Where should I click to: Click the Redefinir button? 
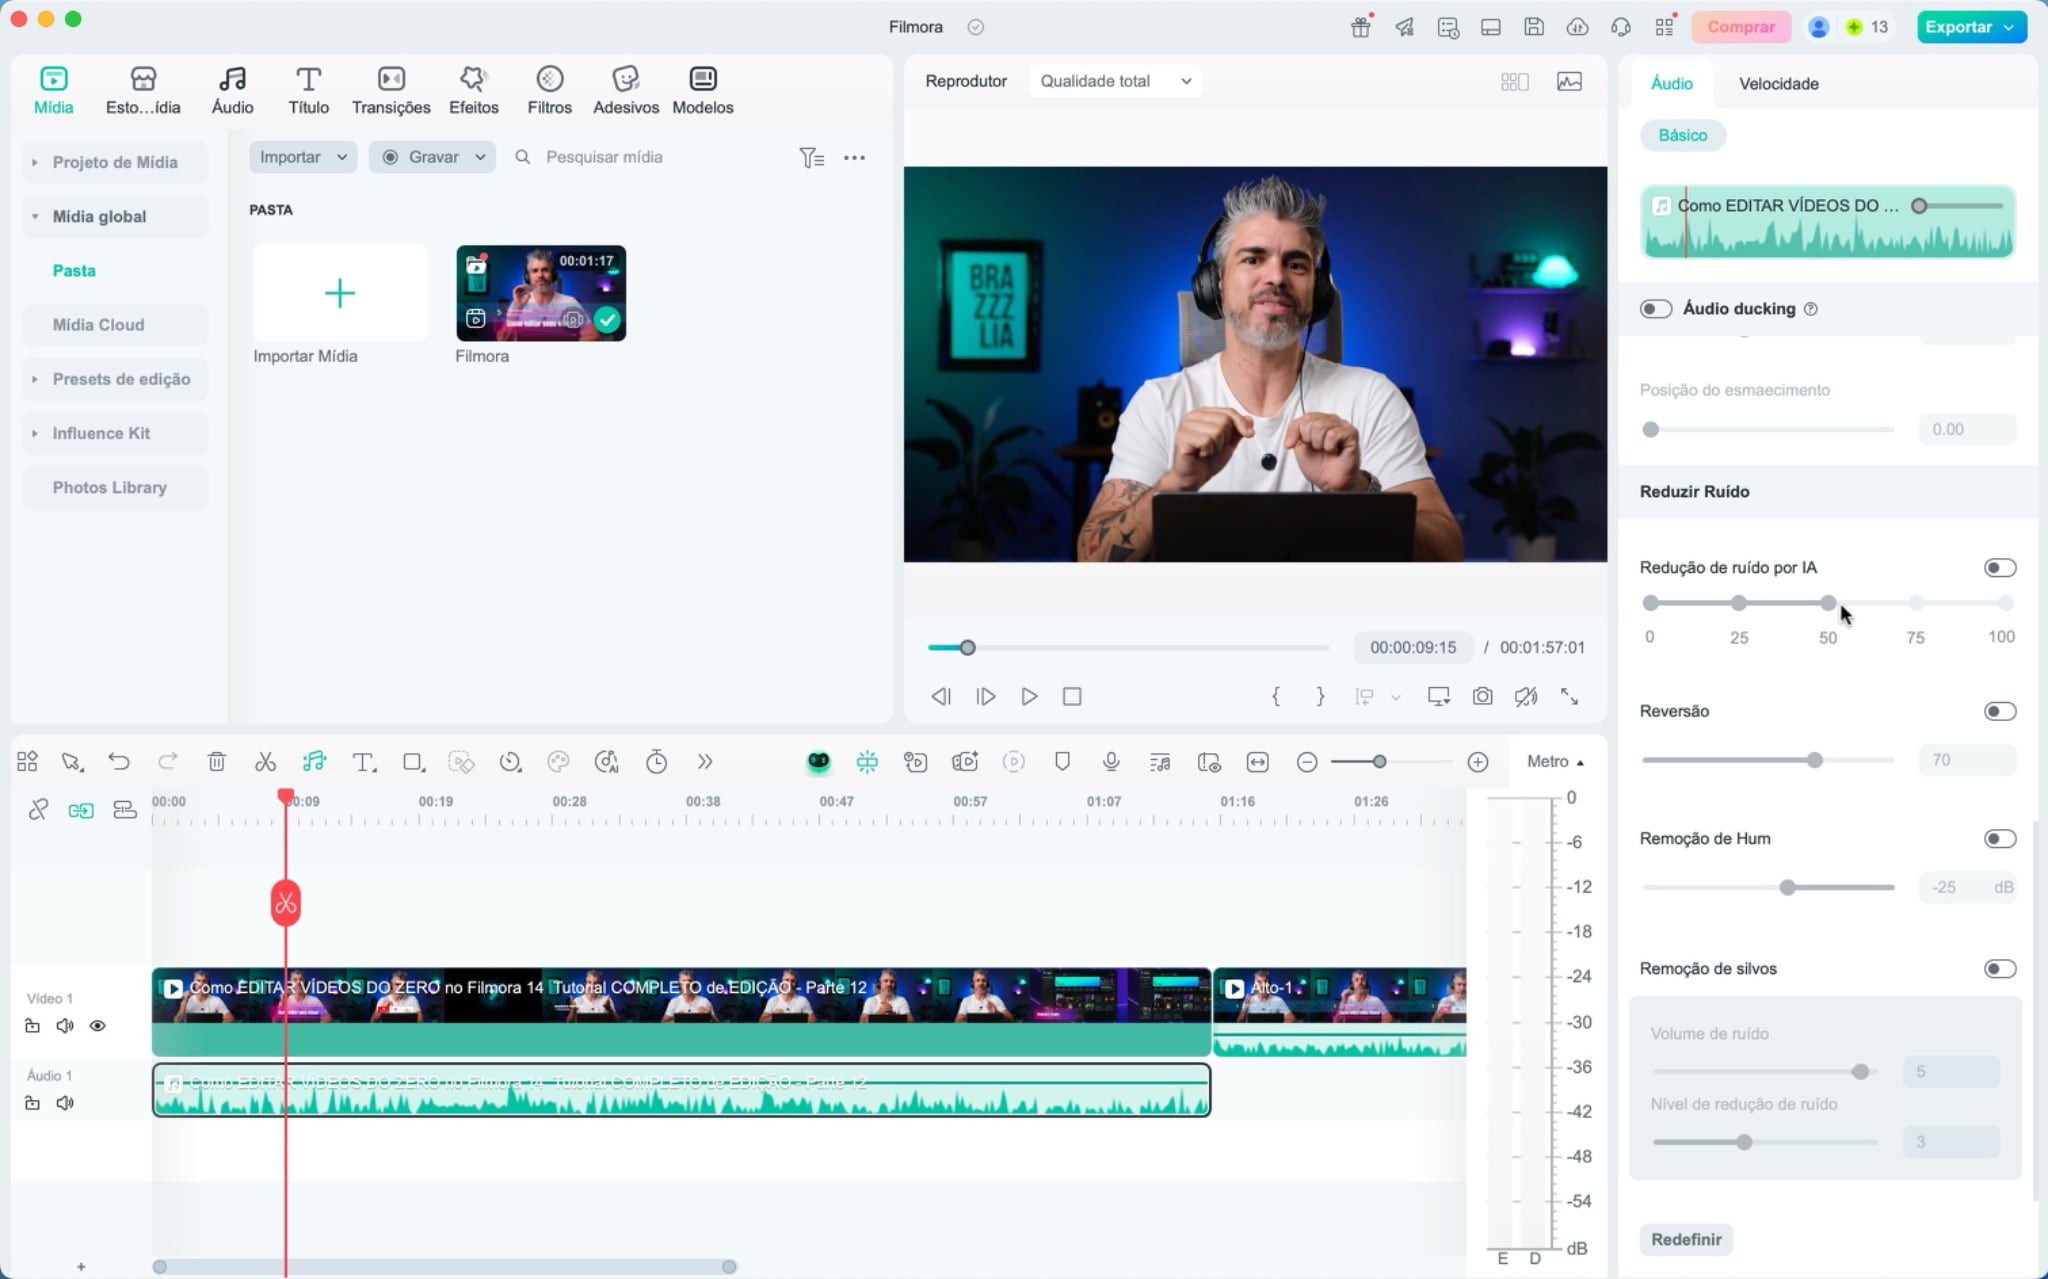1686,1239
